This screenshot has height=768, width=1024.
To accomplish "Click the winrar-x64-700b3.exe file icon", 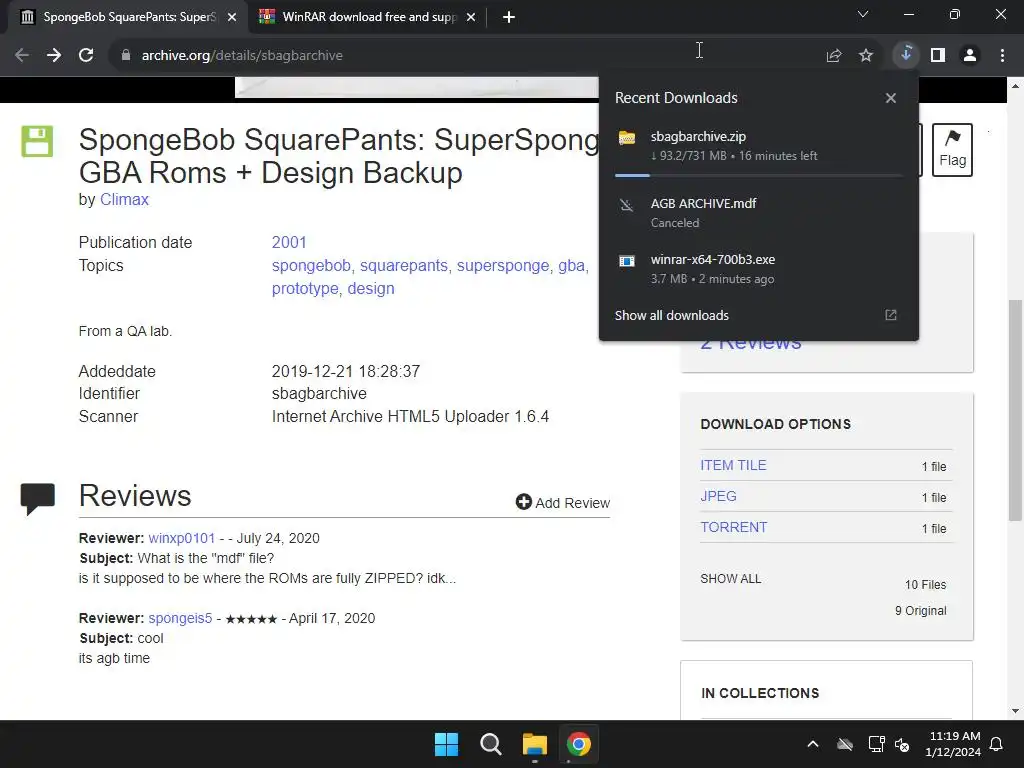I will (x=627, y=261).
